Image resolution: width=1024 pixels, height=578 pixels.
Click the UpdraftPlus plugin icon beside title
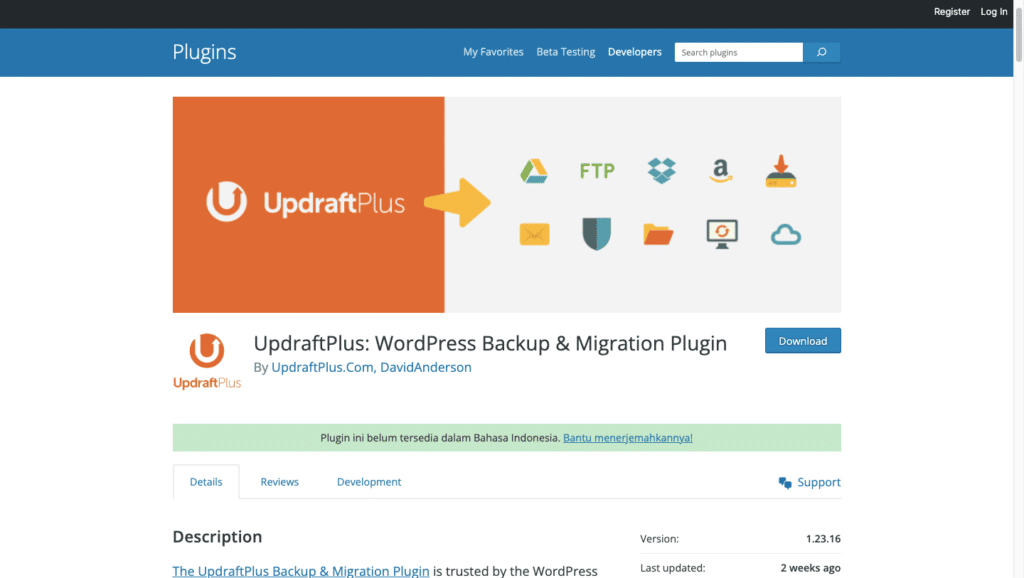(x=207, y=361)
